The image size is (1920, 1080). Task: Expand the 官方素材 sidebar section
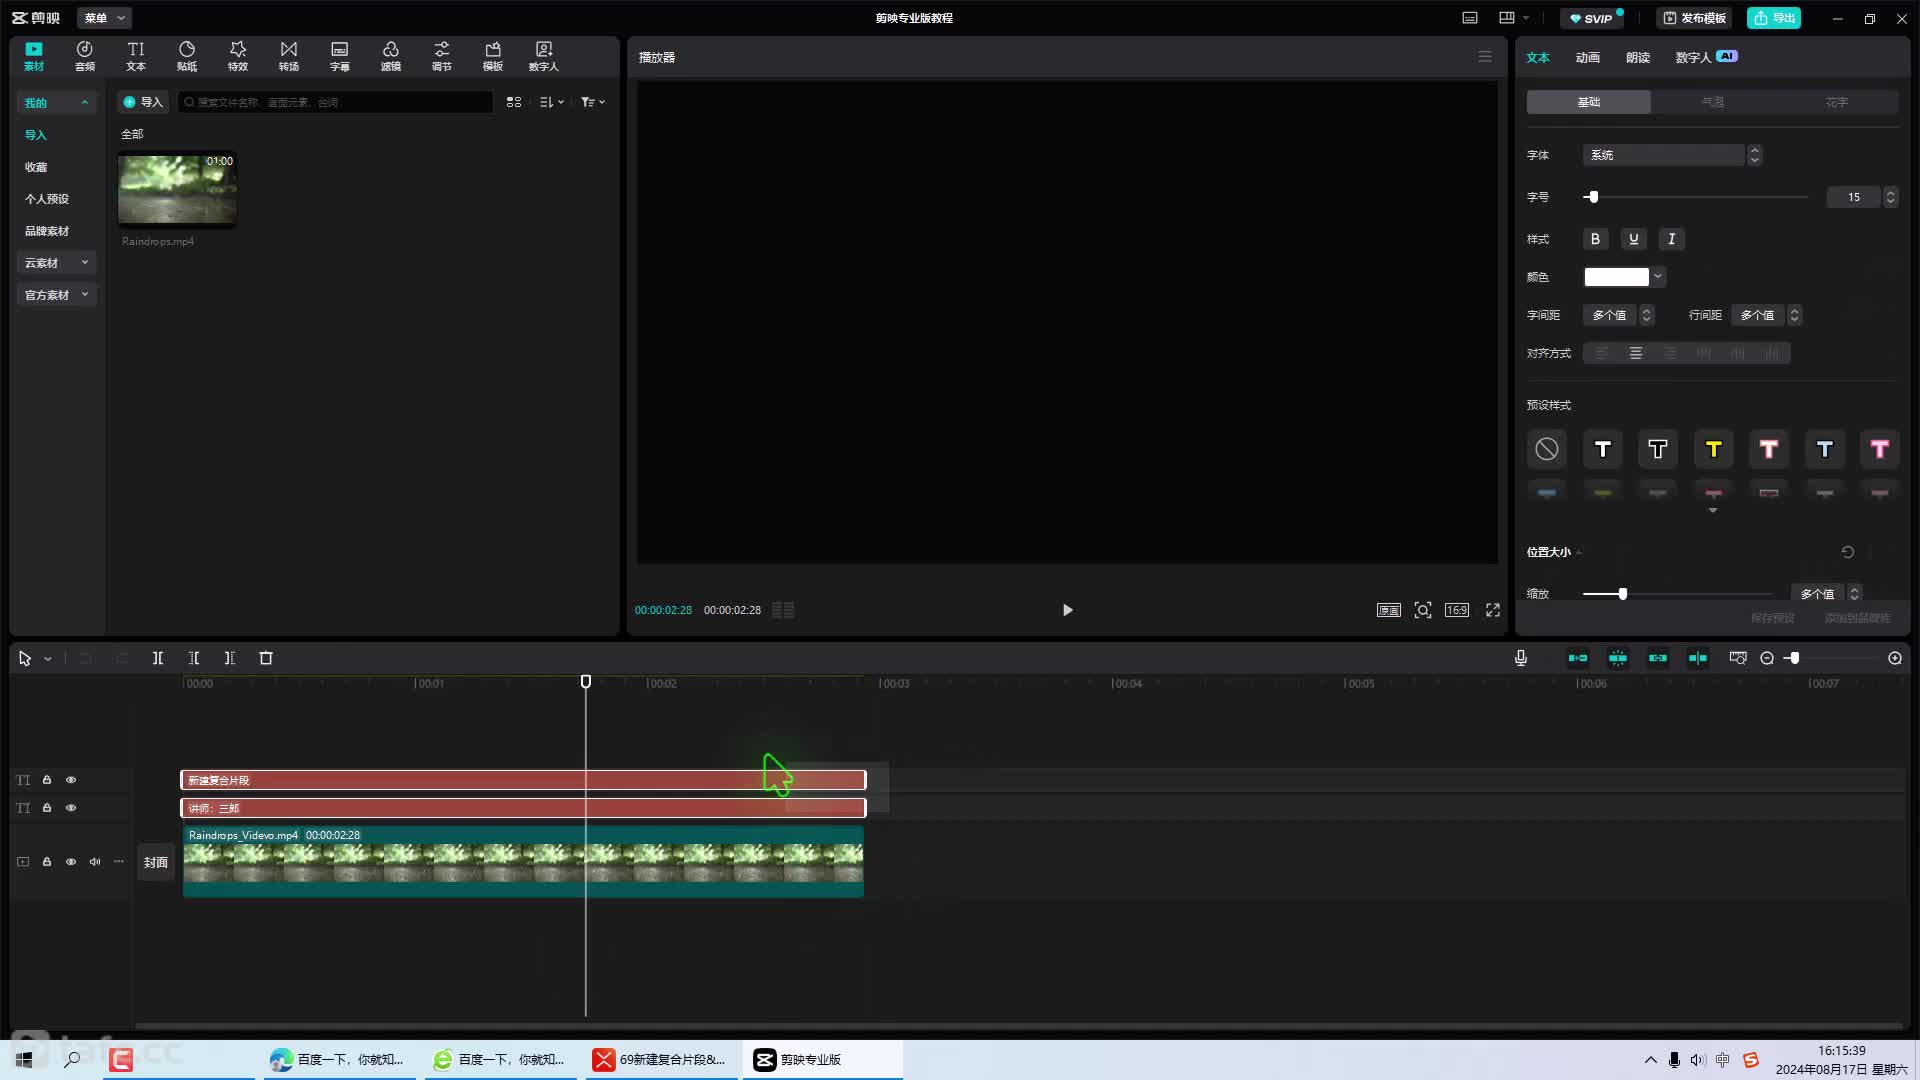click(56, 295)
